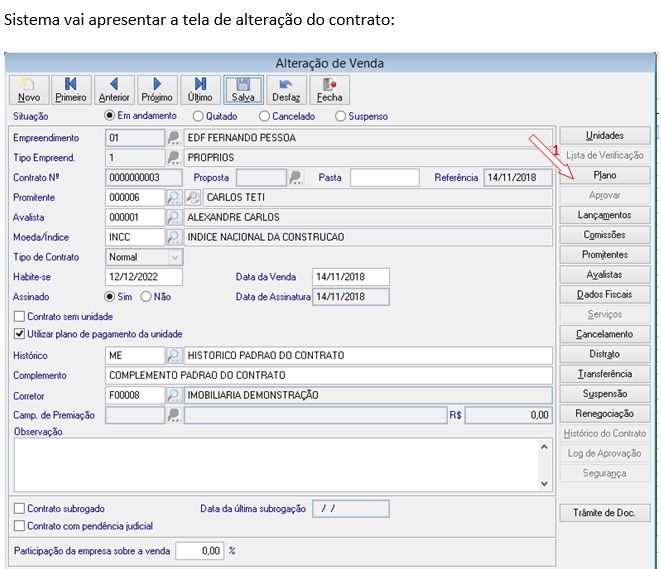Click the Complemento text field

point(329,375)
